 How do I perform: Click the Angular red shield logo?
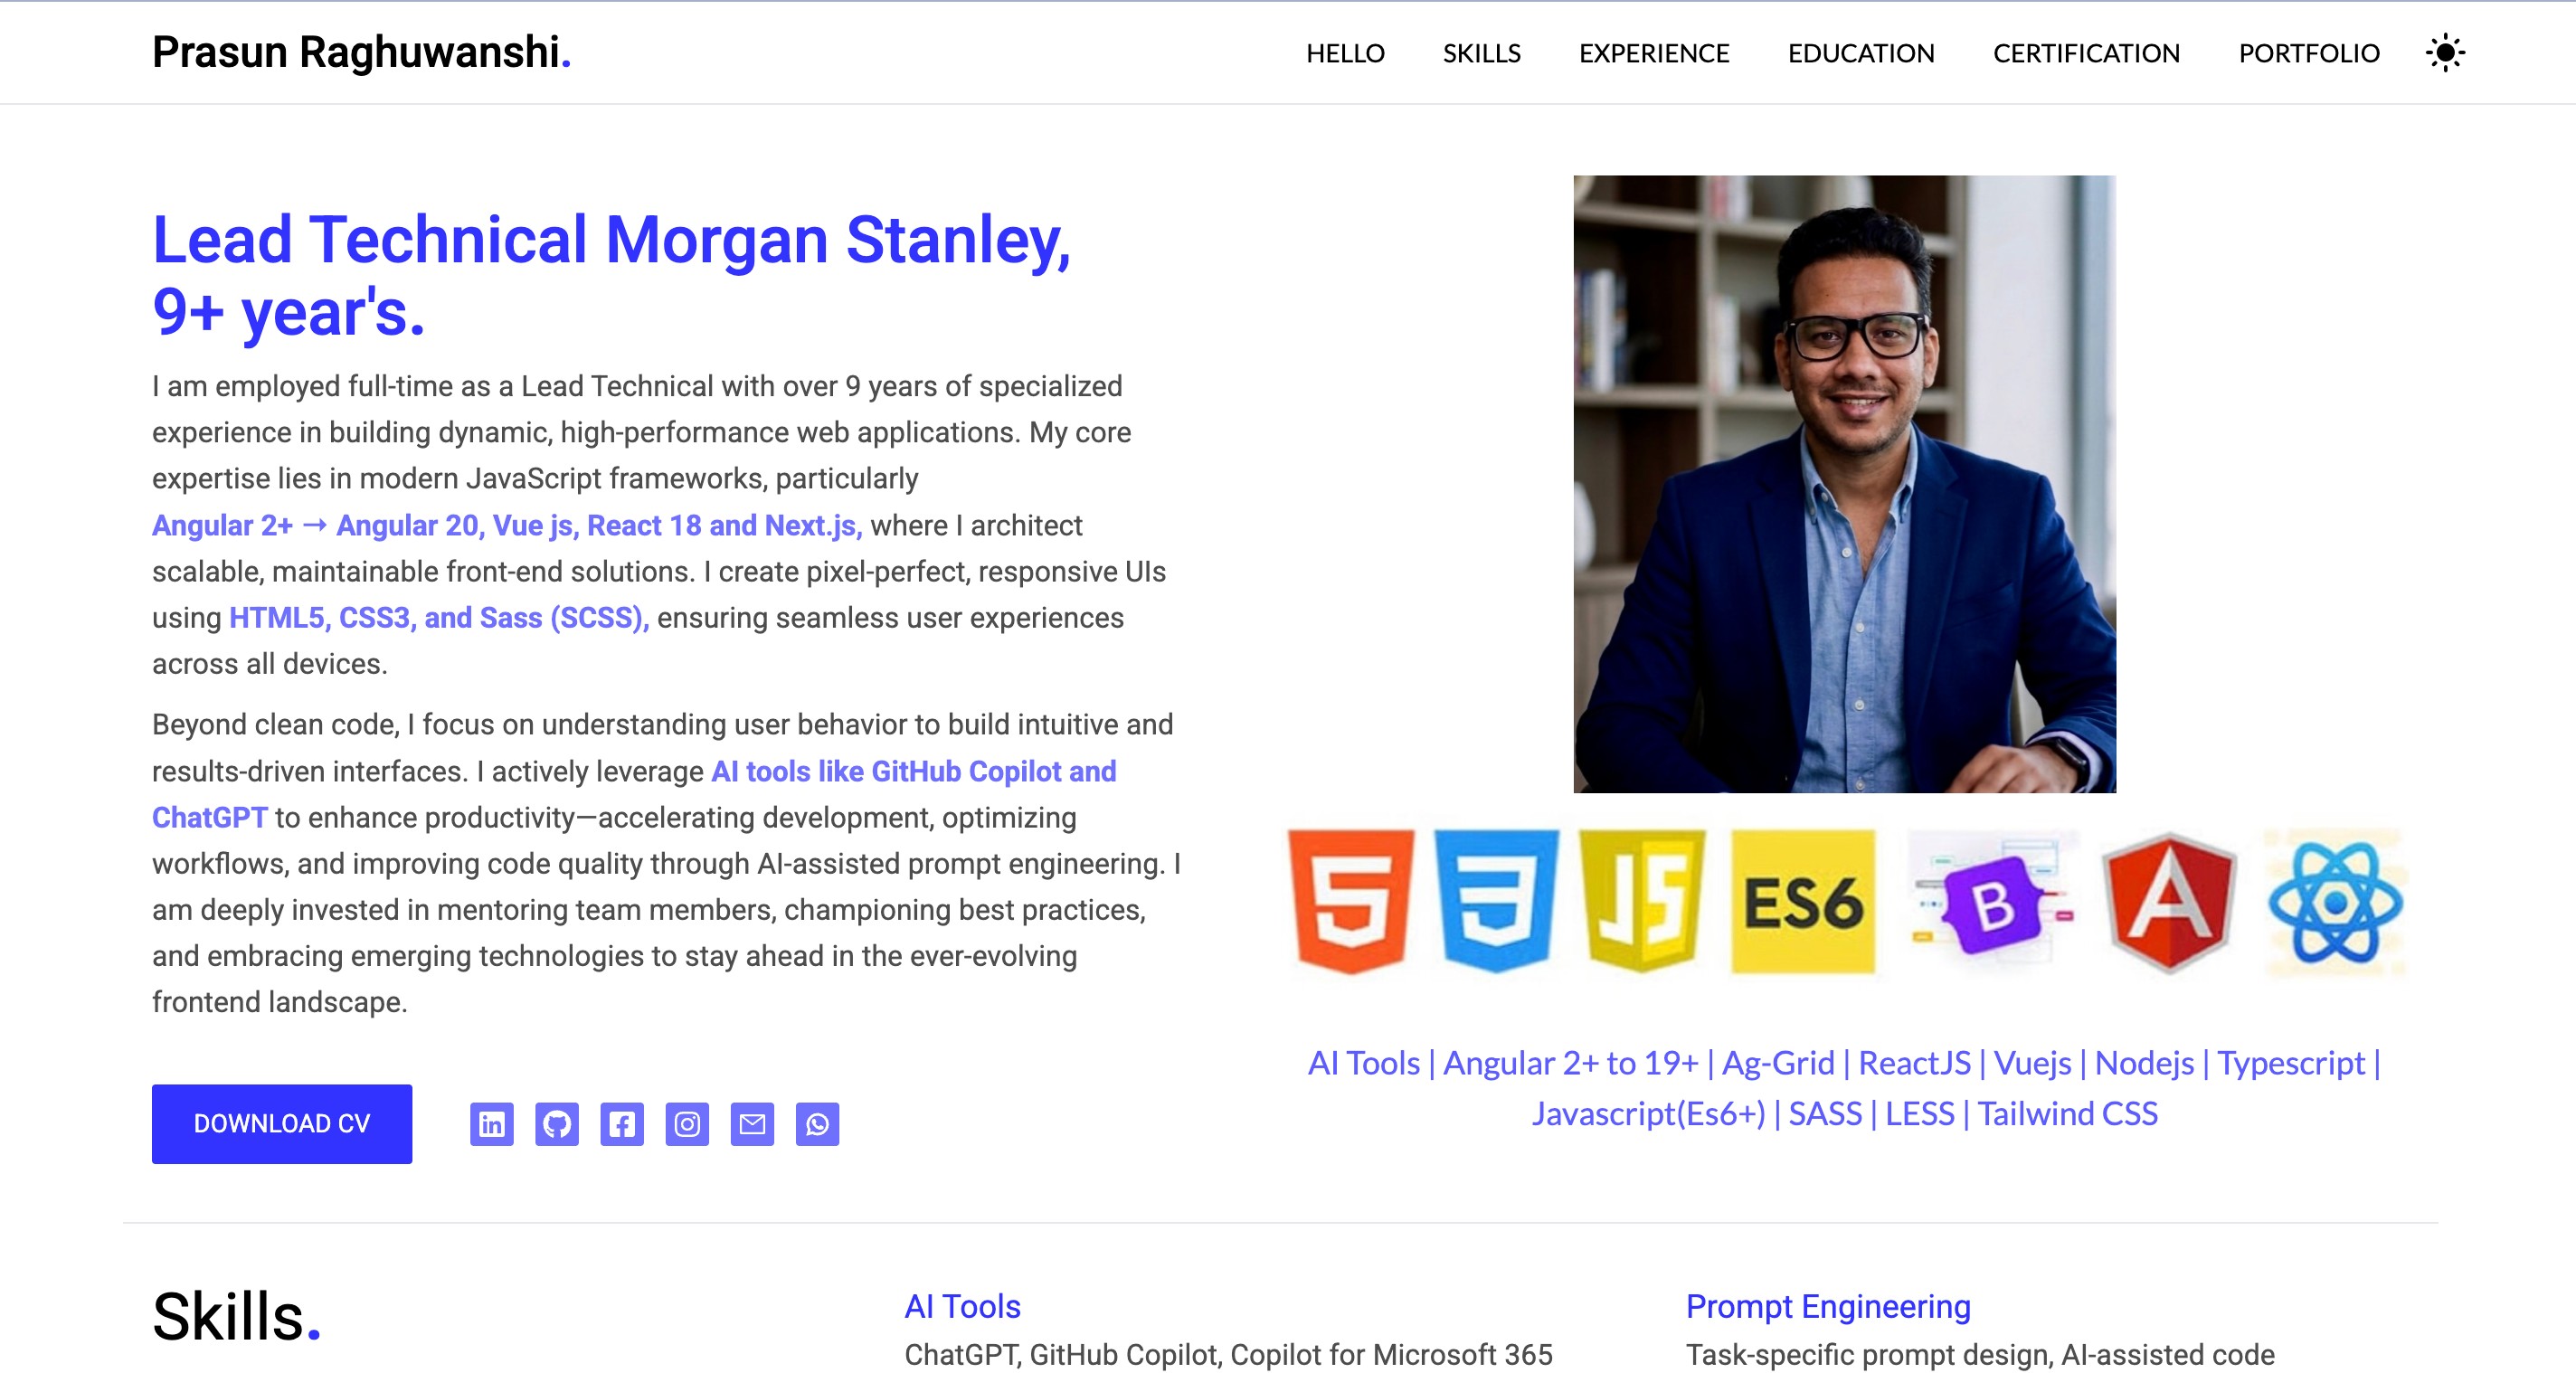(2168, 902)
